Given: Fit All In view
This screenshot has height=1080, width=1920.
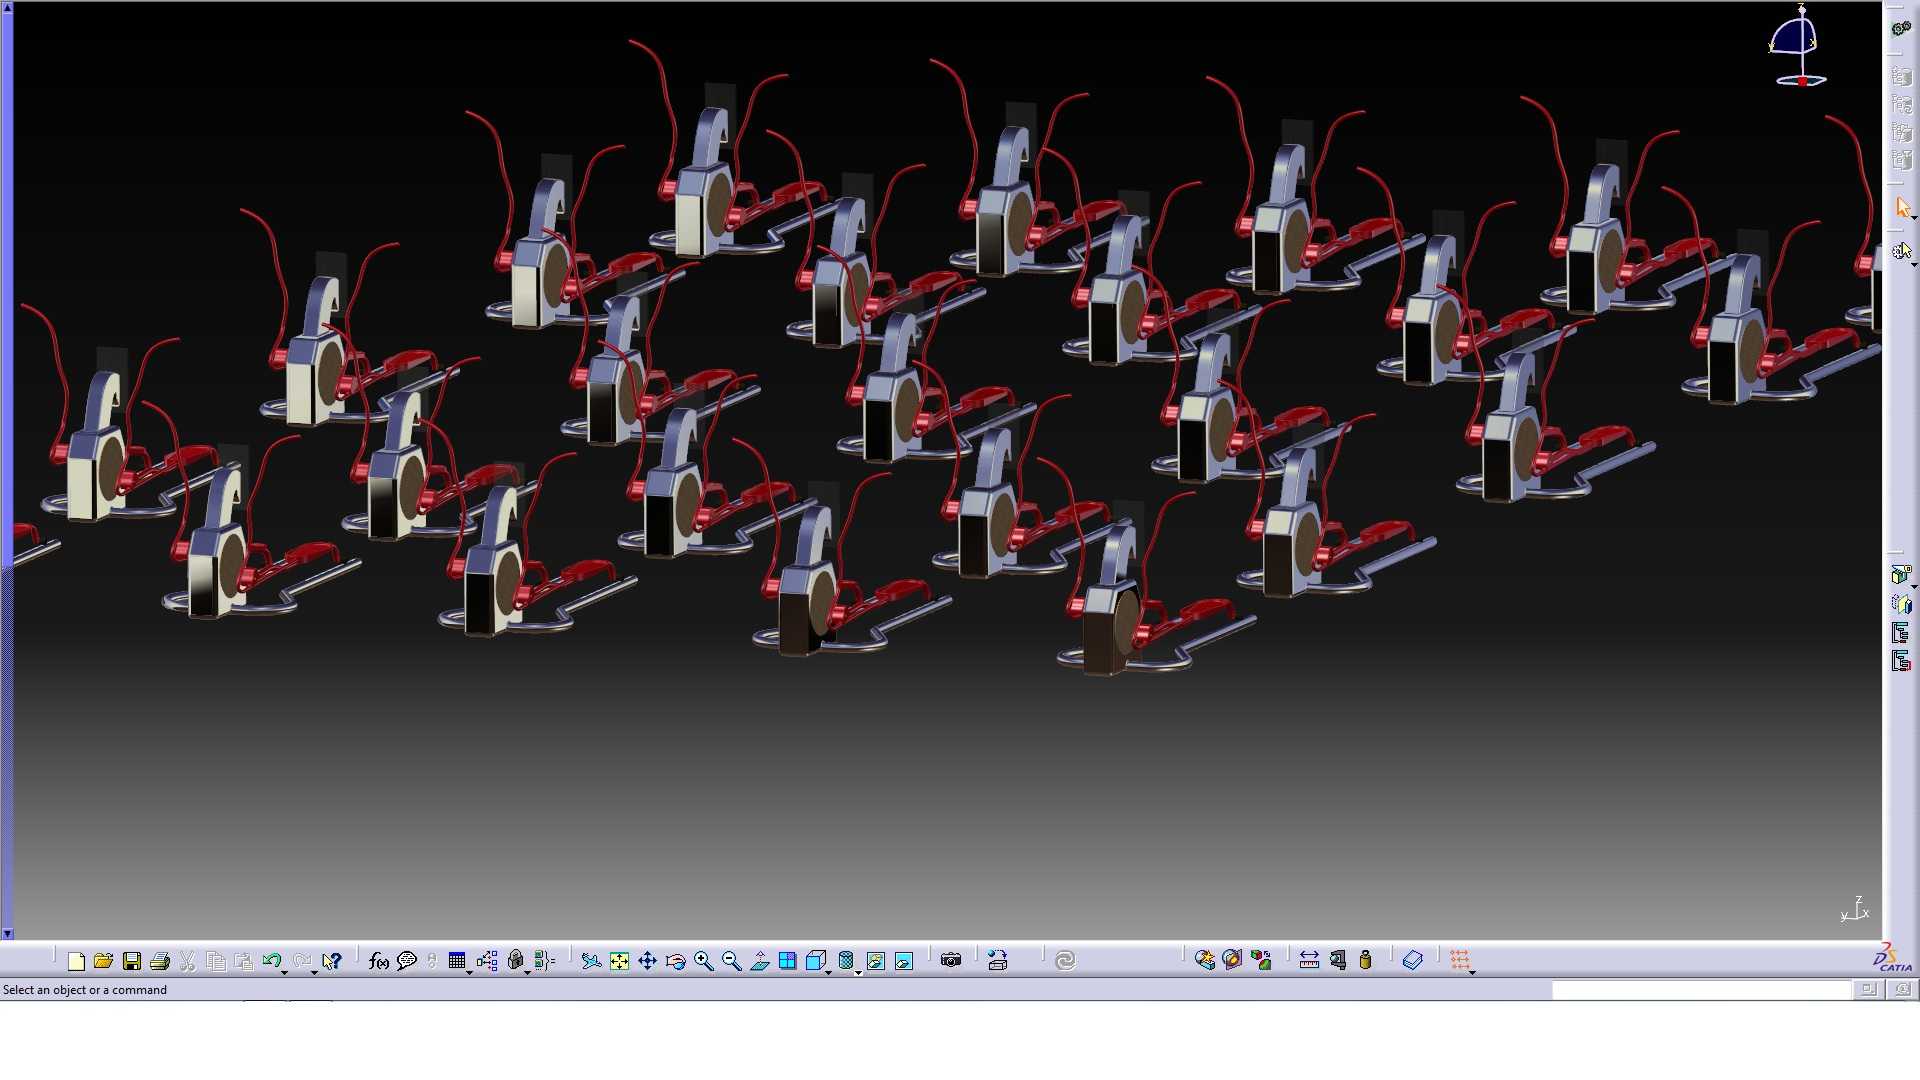Looking at the screenshot, I should [619, 961].
